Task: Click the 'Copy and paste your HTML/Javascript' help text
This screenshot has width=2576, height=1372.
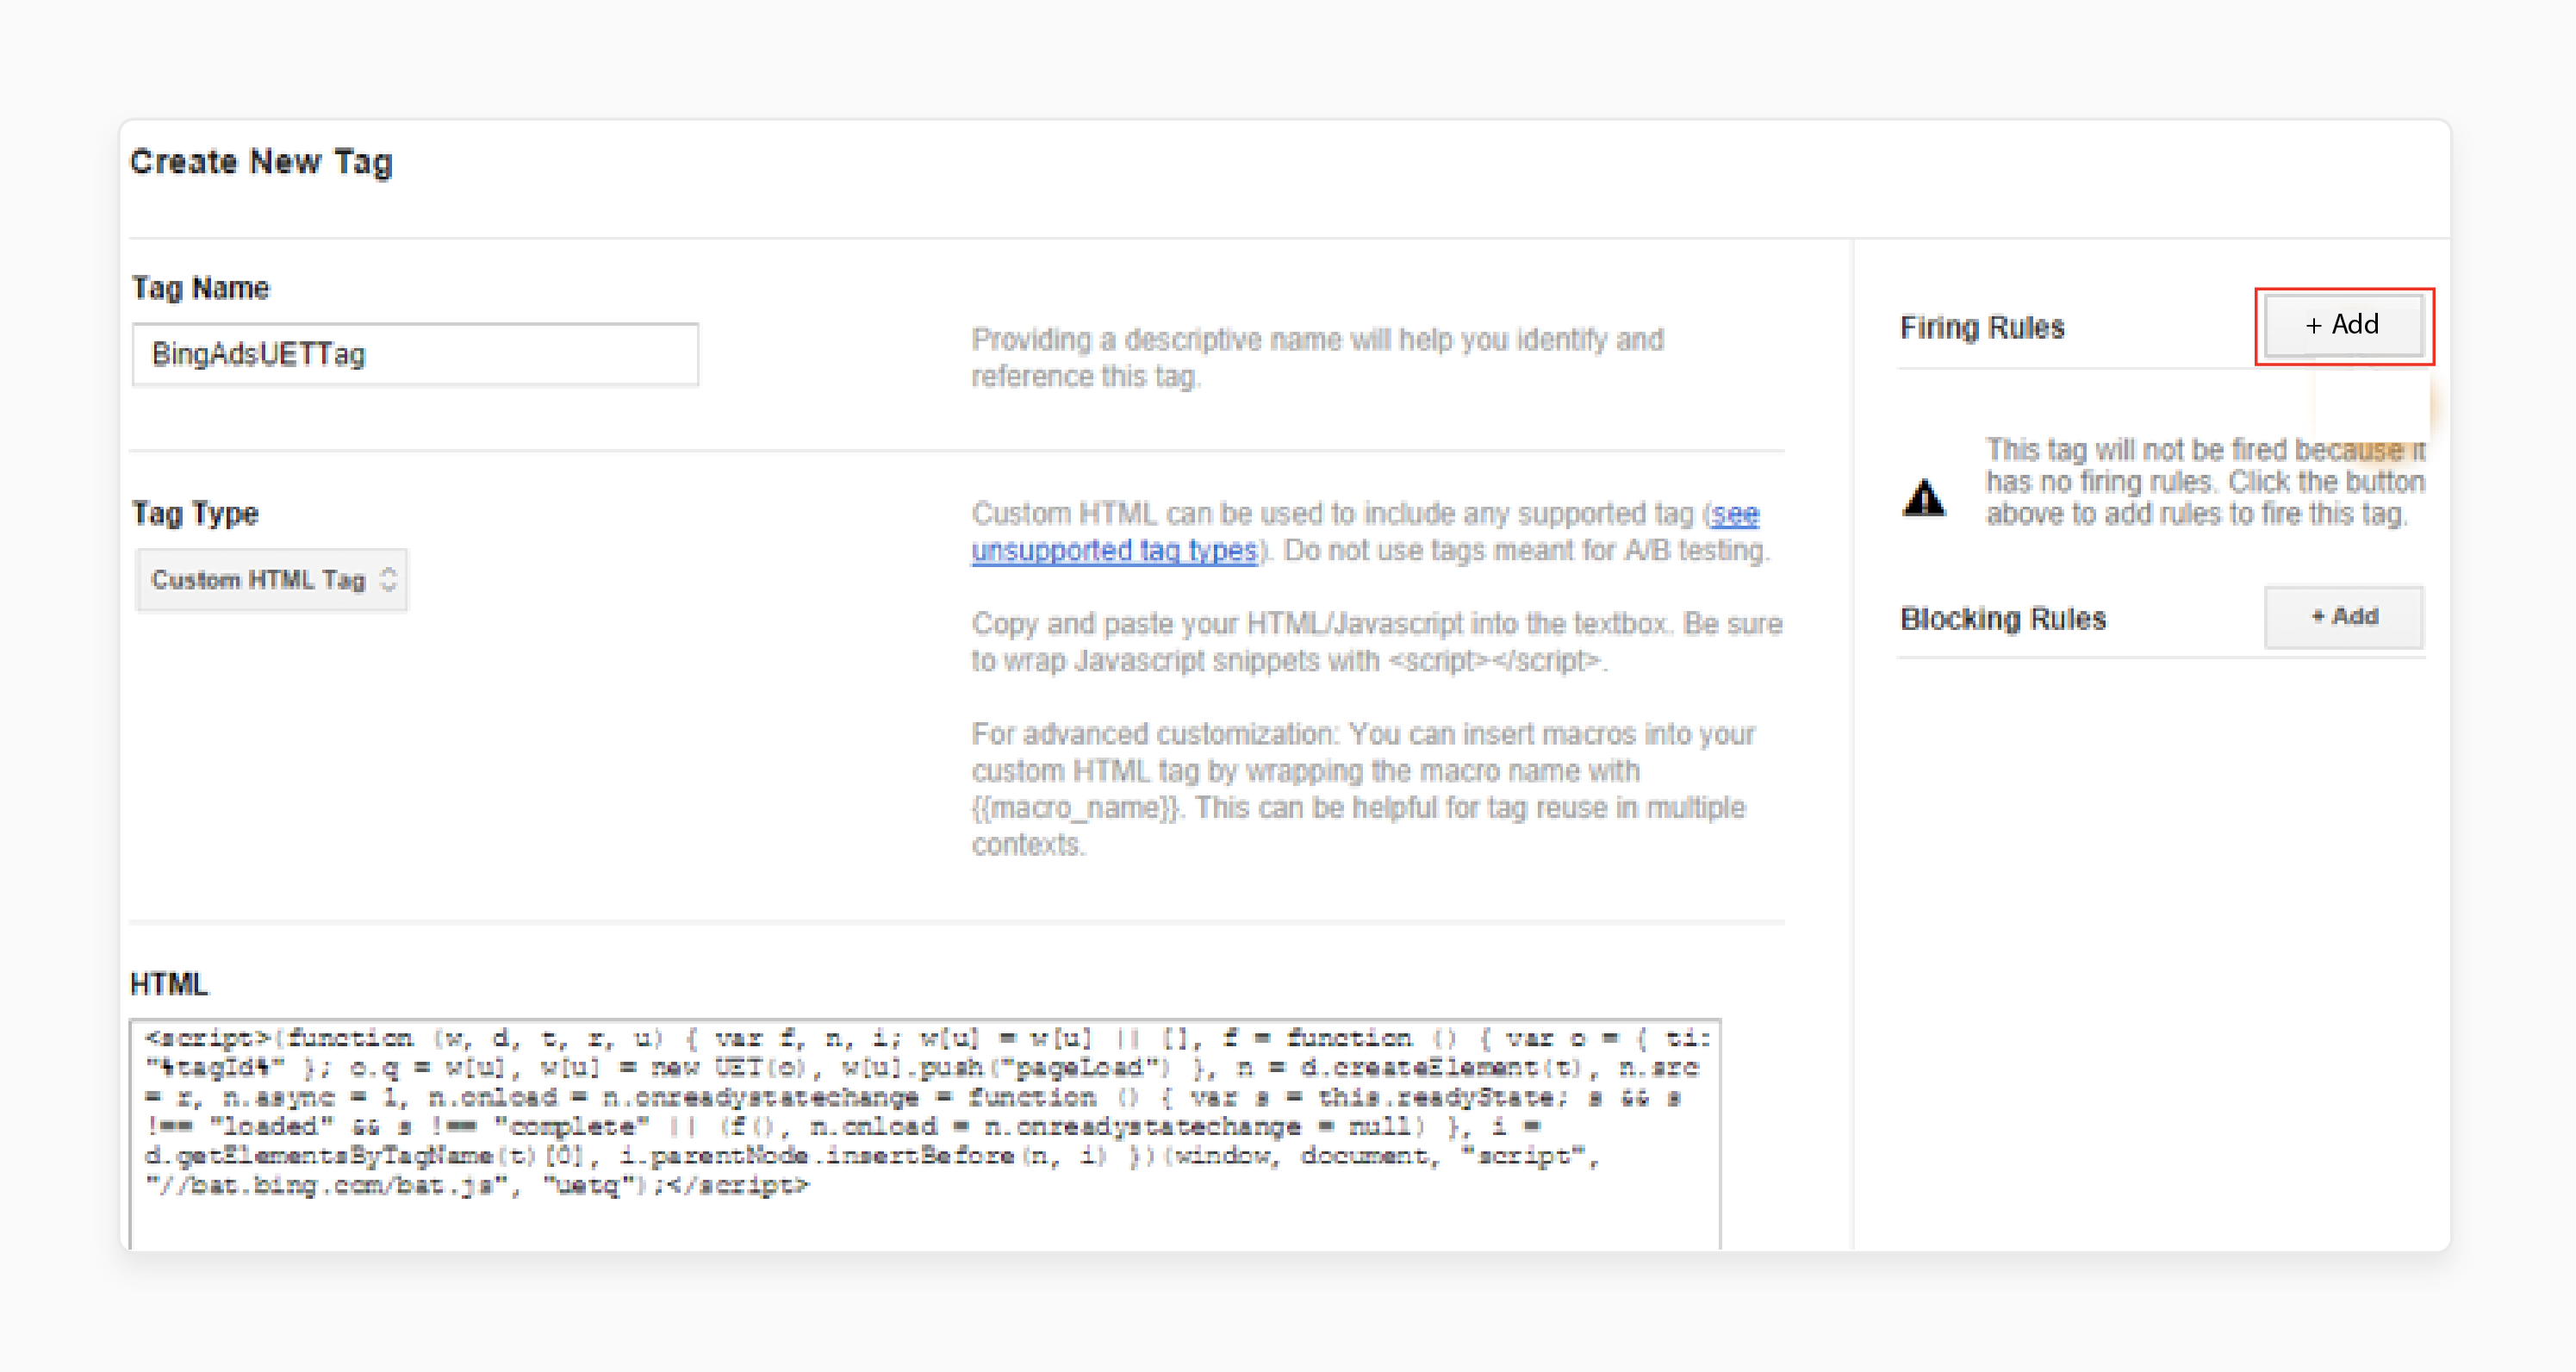Action: point(1377,642)
